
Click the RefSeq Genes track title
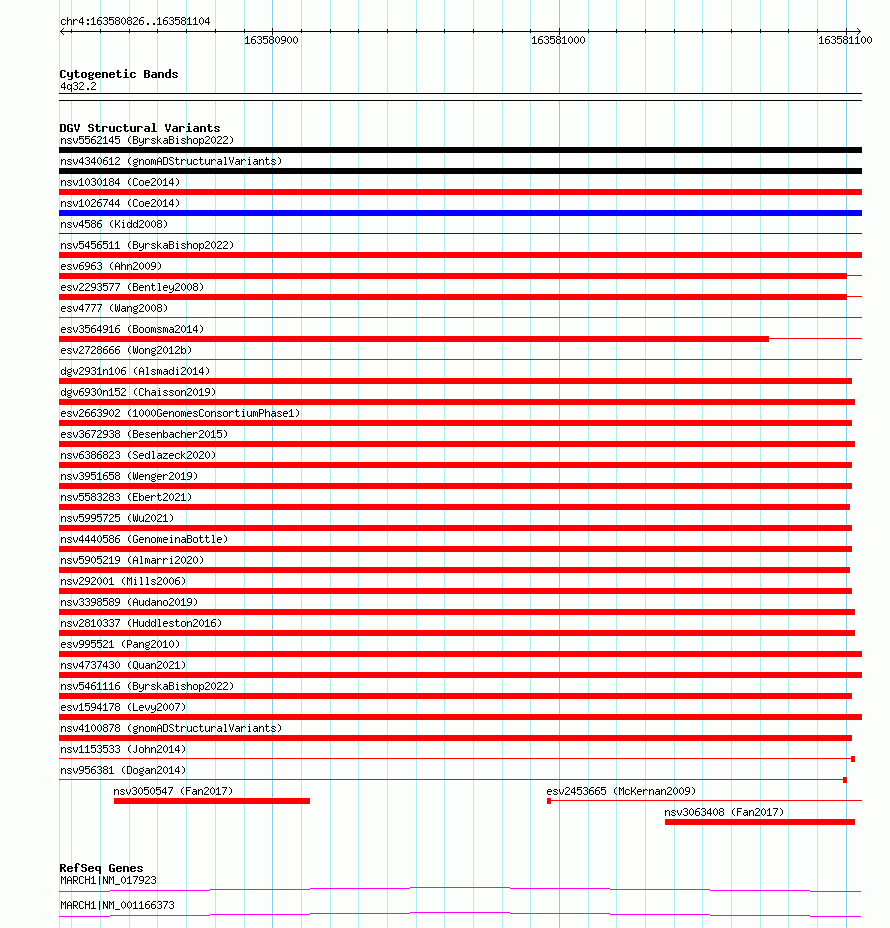[101, 868]
